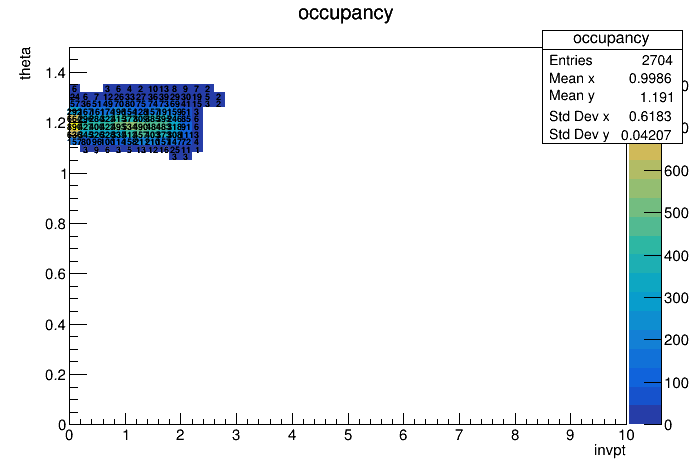This screenshot has width=696, height=472.
Task: Pick the dark navy bottom color-scale segment
Action: [645, 415]
